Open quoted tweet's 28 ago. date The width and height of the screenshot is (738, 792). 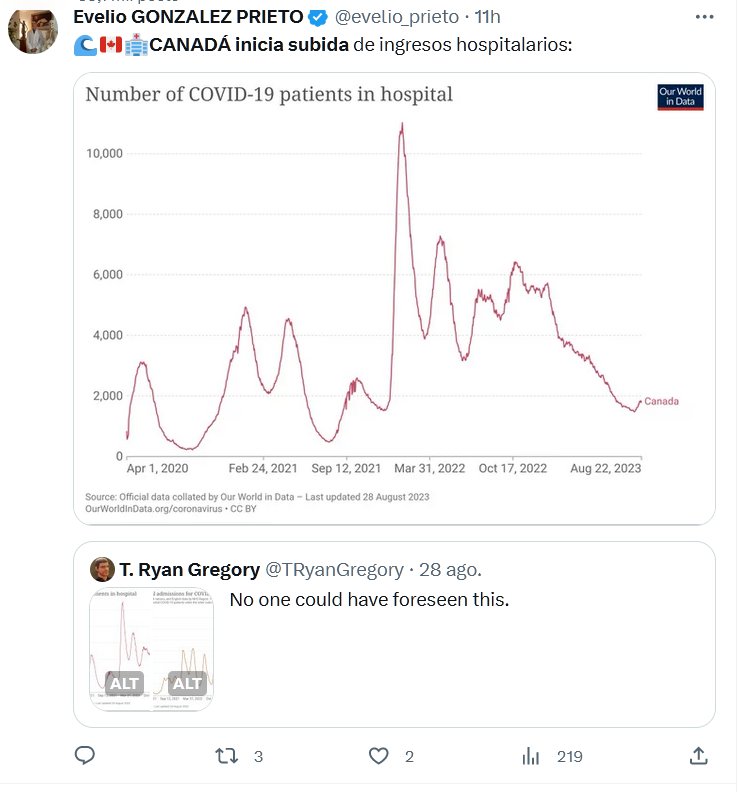[x=449, y=570]
